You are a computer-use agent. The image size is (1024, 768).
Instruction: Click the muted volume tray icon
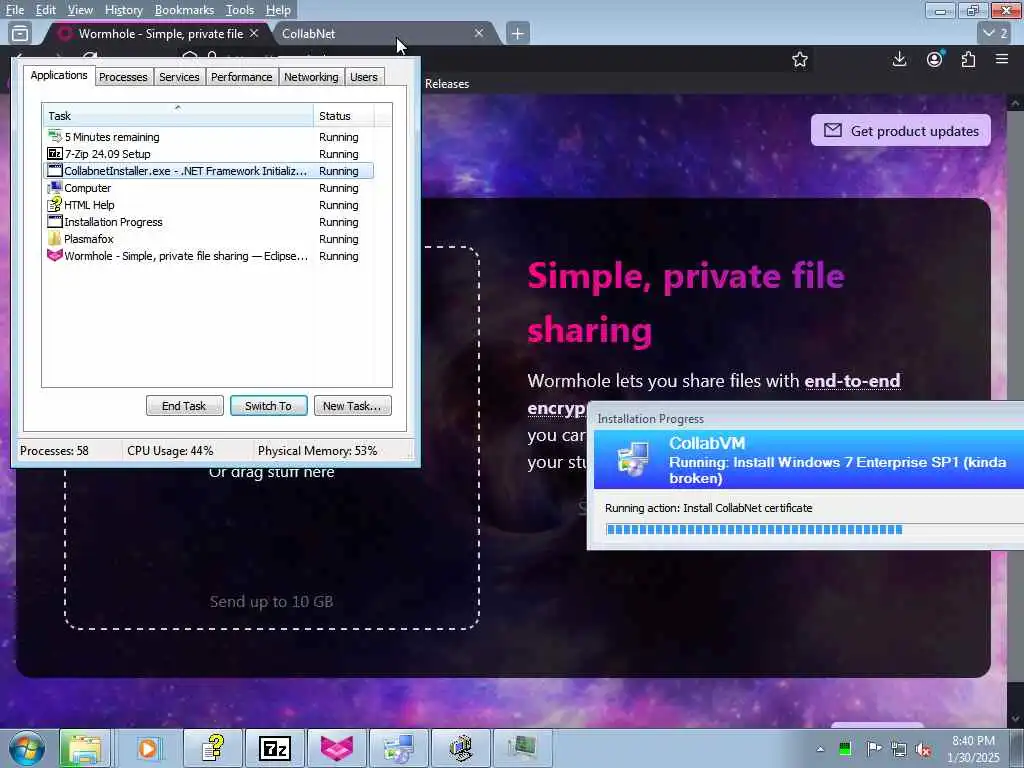(x=923, y=749)
